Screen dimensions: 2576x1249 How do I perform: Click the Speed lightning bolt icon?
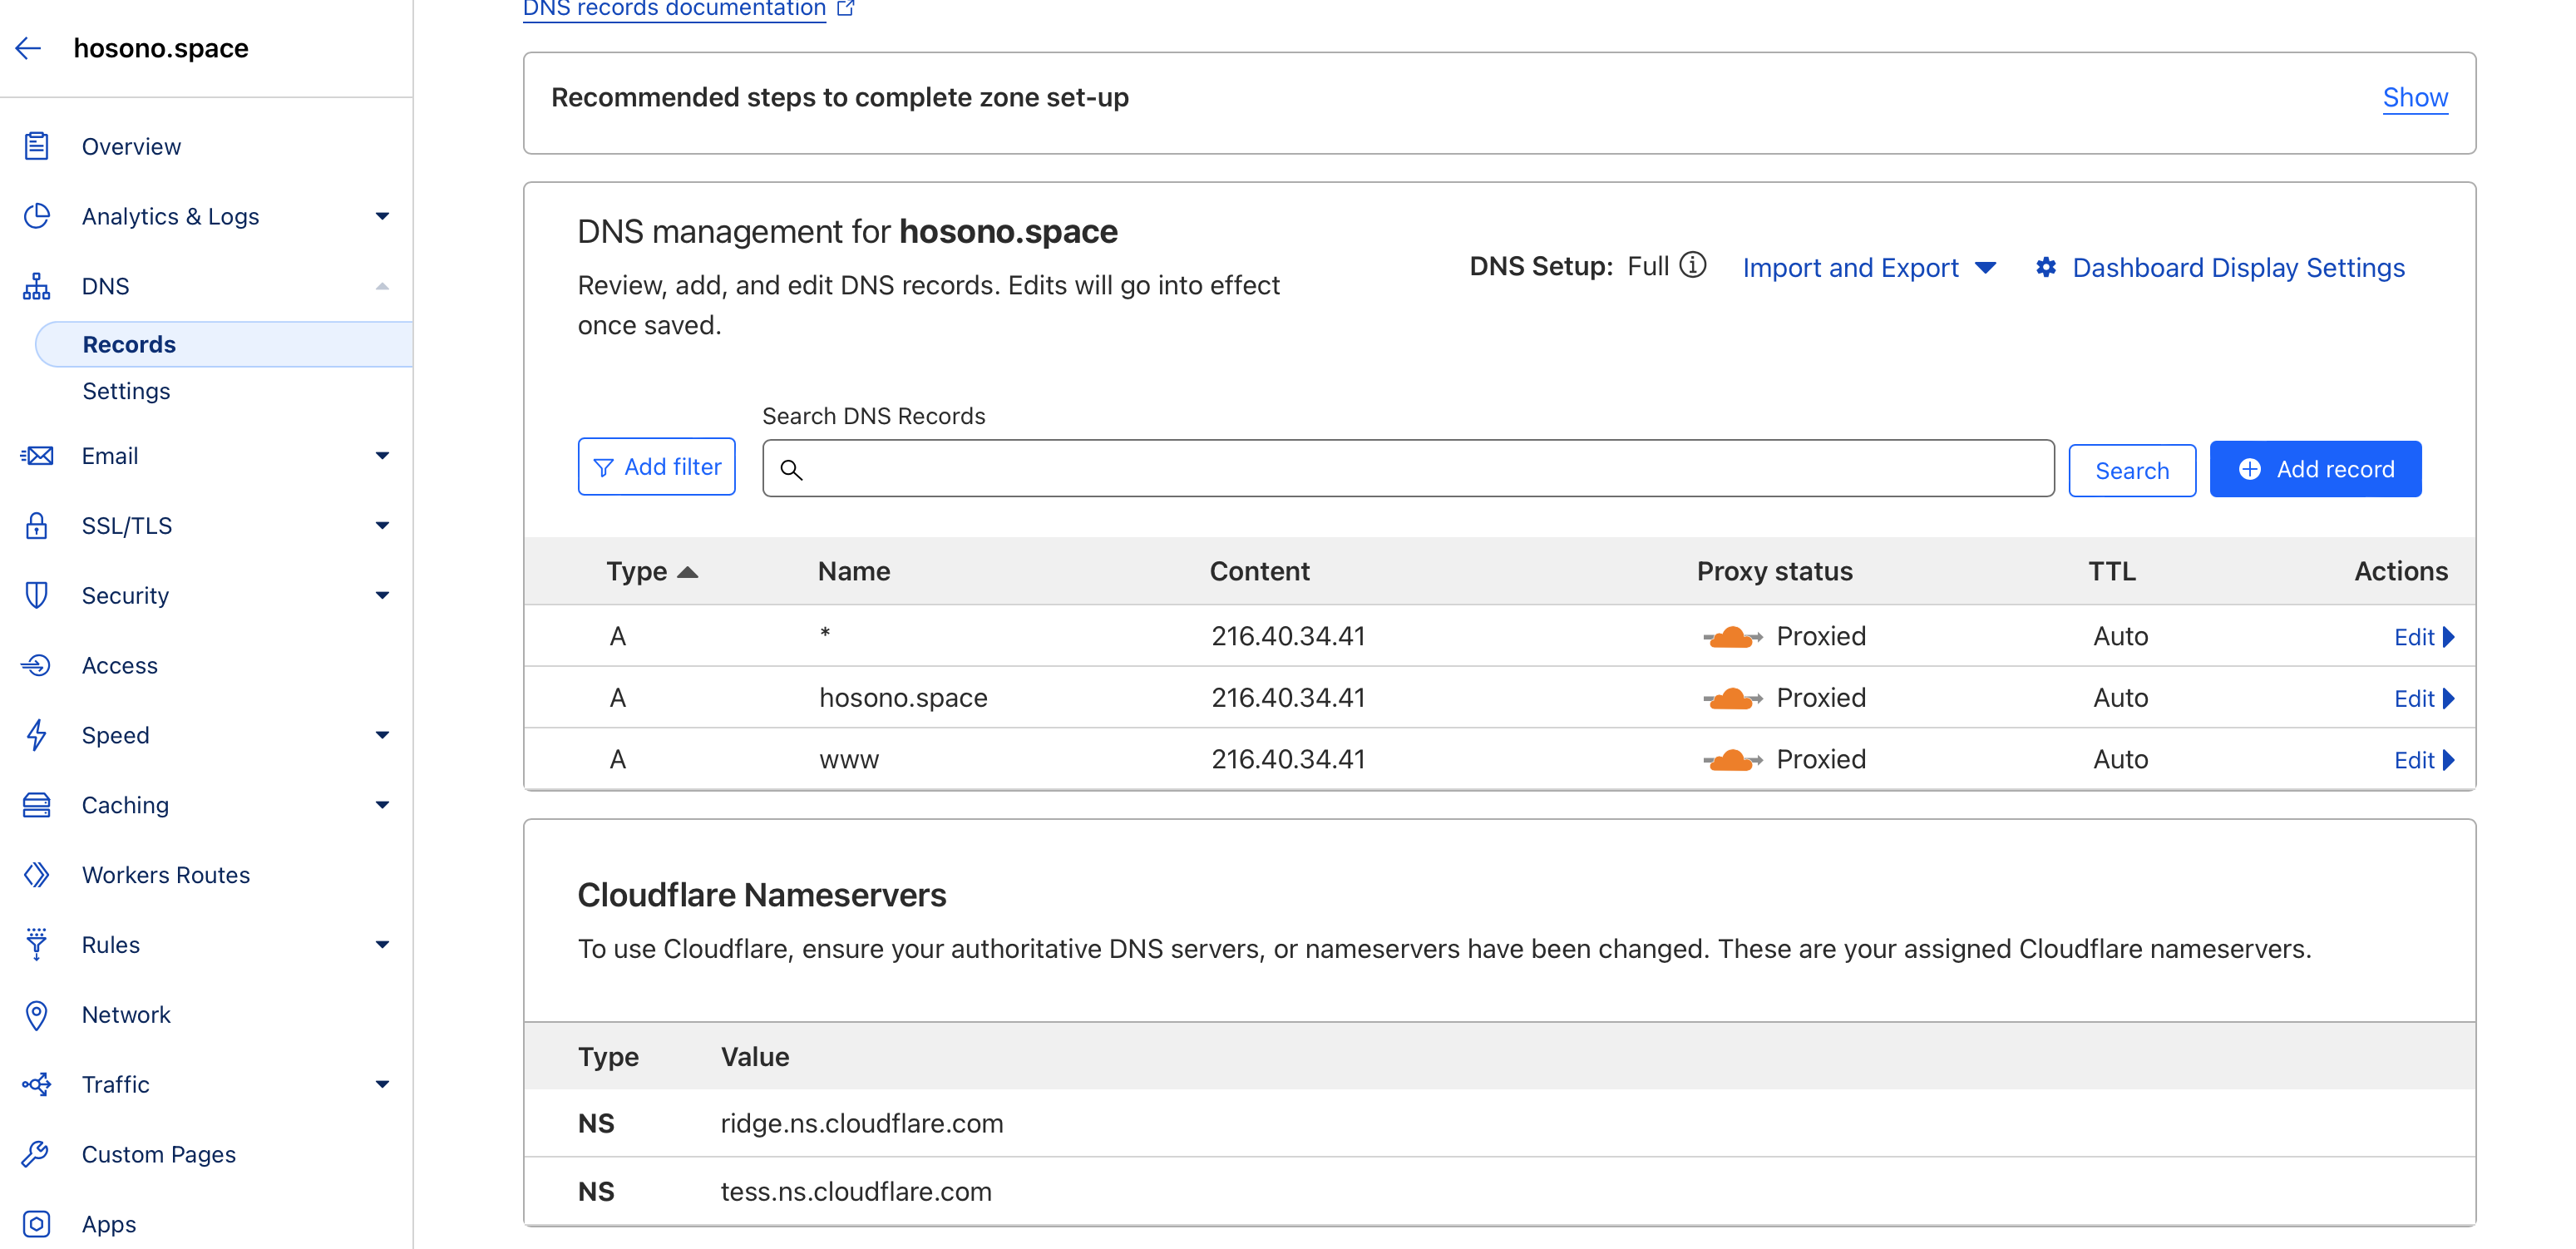point(37,735)
